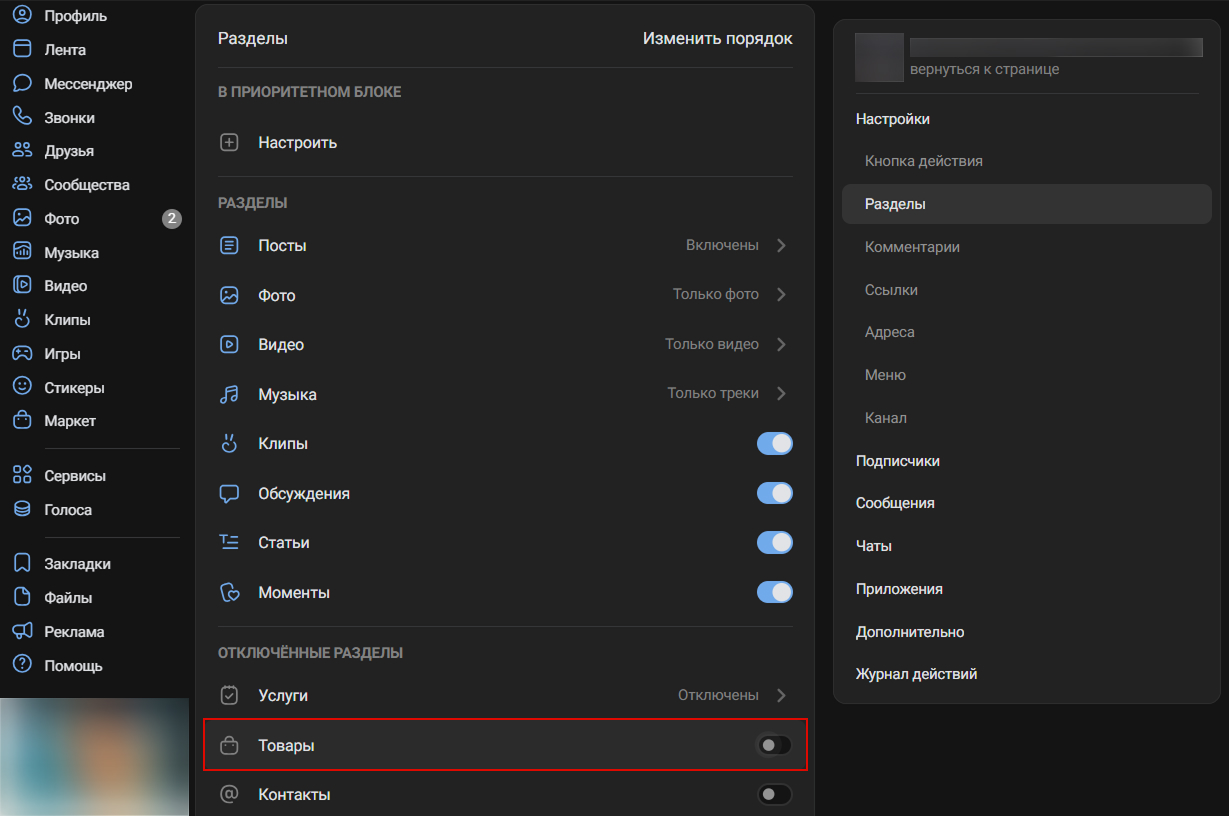The width and height of the screenshot is (1229, 816).
Task: Click the Bookmarks icon in sidebar
Action: (x=22, y=564)
